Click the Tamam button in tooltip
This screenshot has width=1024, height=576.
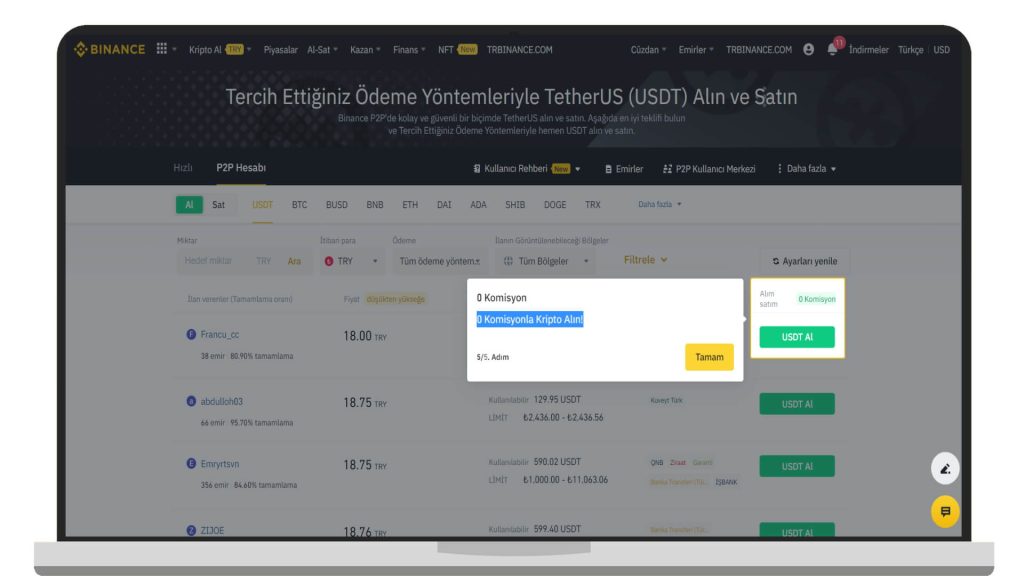coord(709,357)
